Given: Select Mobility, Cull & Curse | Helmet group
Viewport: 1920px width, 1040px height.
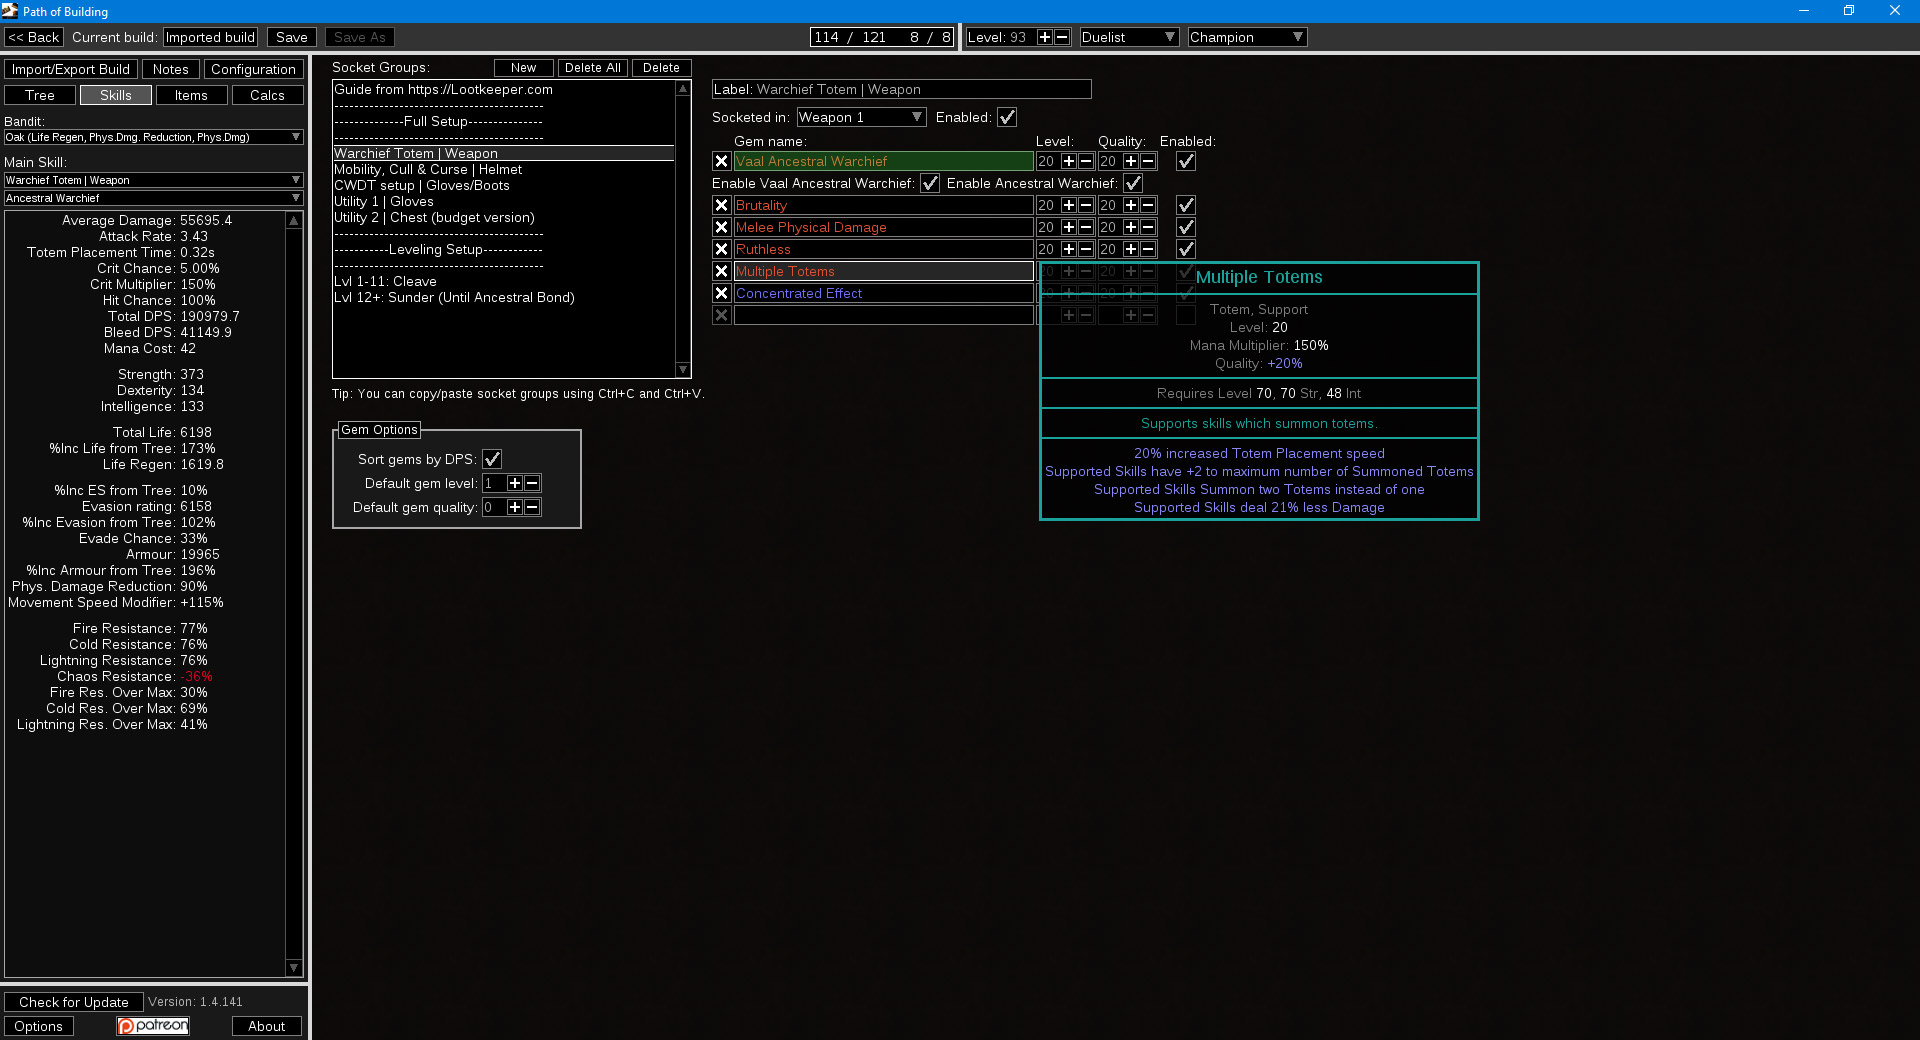Looking at the screenshot, I should tap(504, 169).
